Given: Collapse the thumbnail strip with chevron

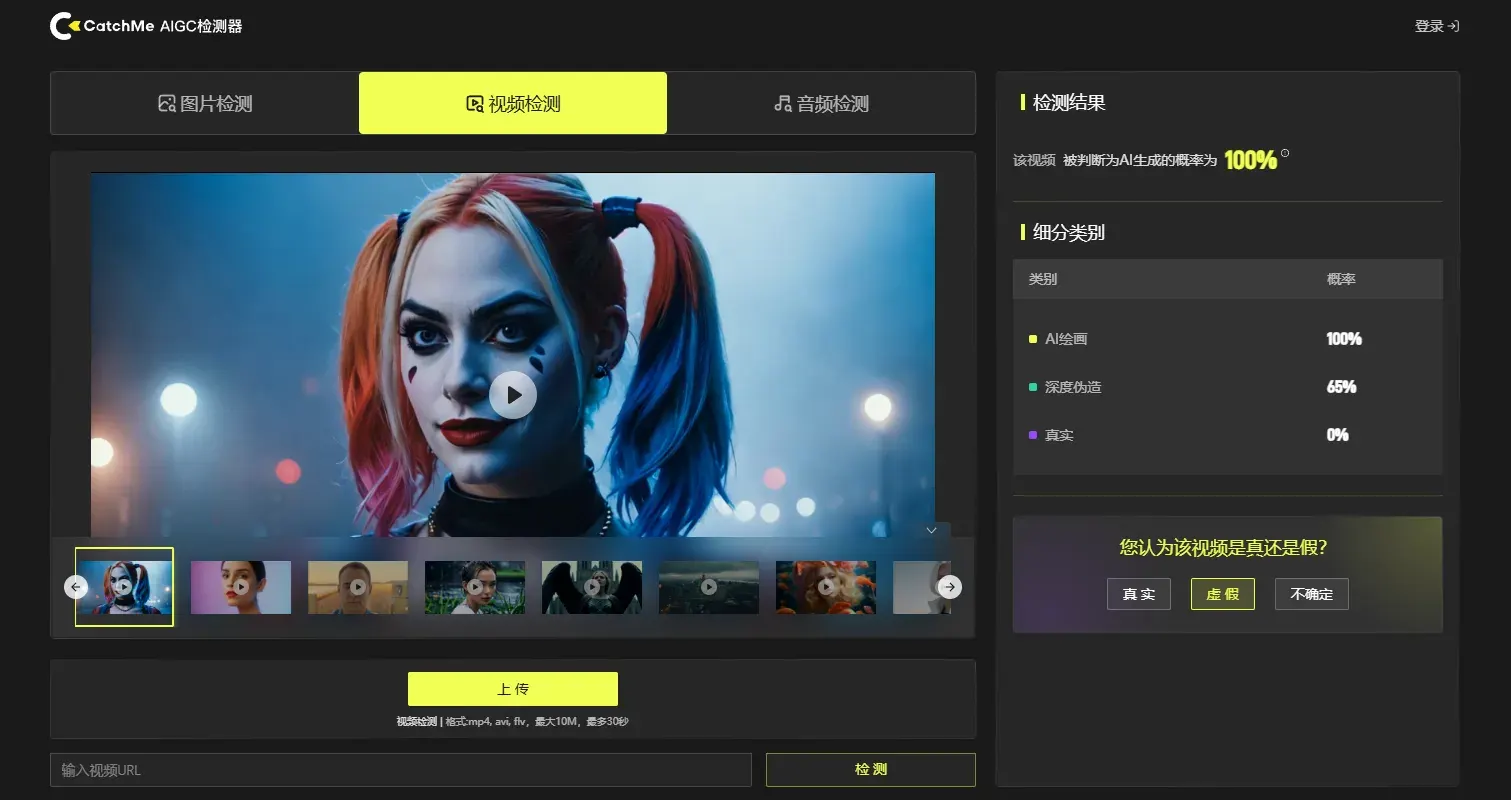Looking at the screenshot, I should click(x=931, y=530).
